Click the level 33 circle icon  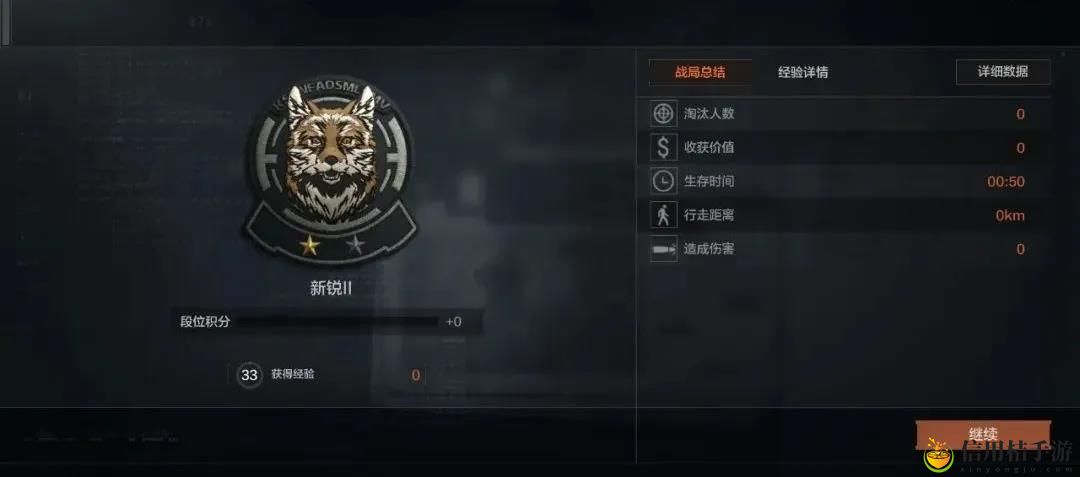249,375
